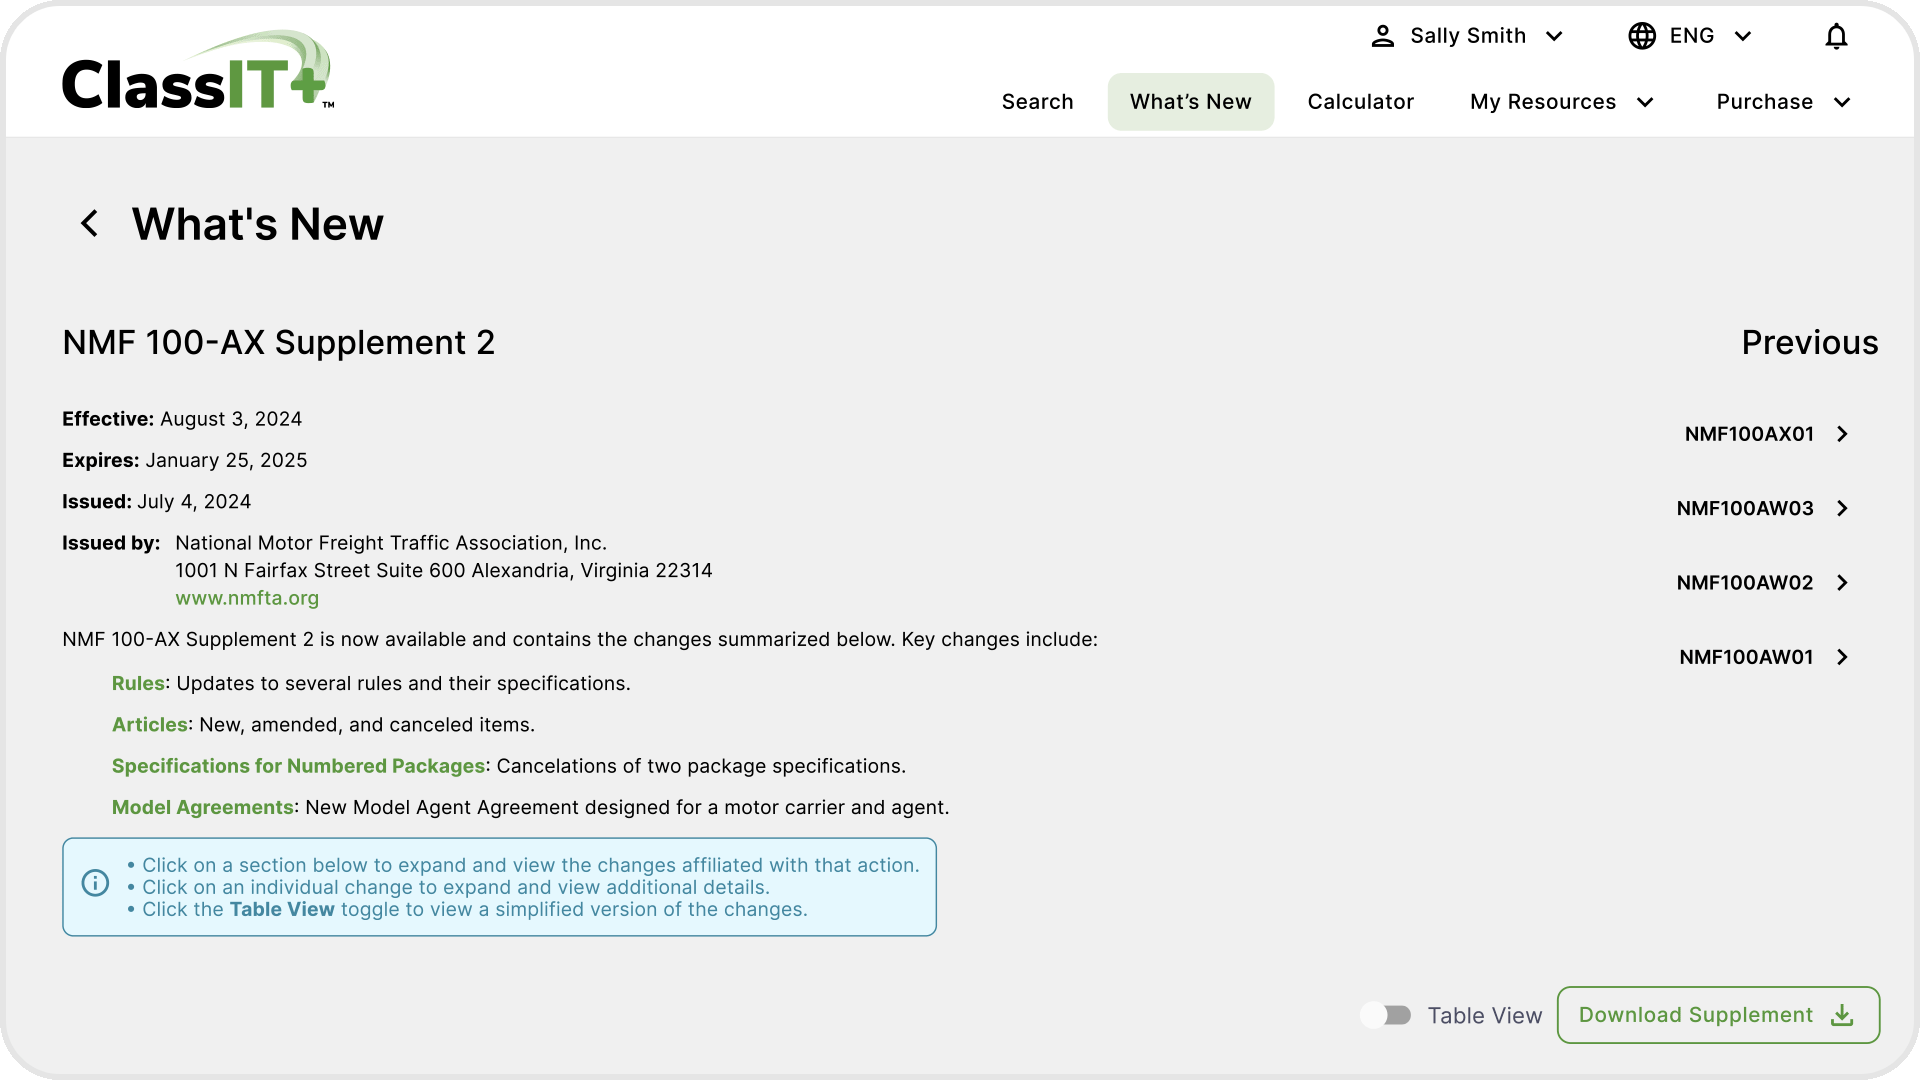Open the Calculator tab
Image resolution: width=1920 pixels, height=1080 pixels.
pos(1361,102)
